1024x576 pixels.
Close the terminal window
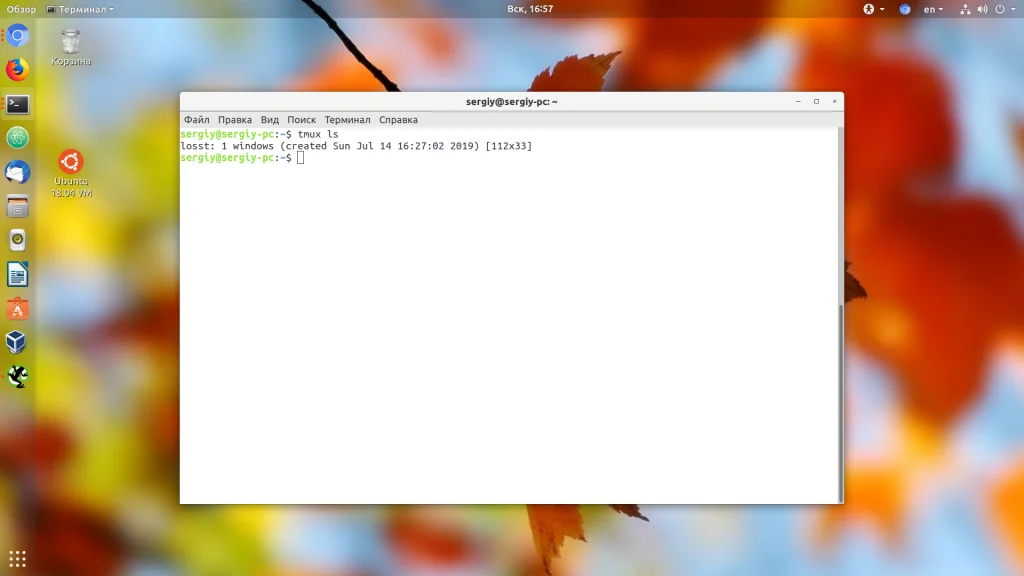[x=834, y=101]
